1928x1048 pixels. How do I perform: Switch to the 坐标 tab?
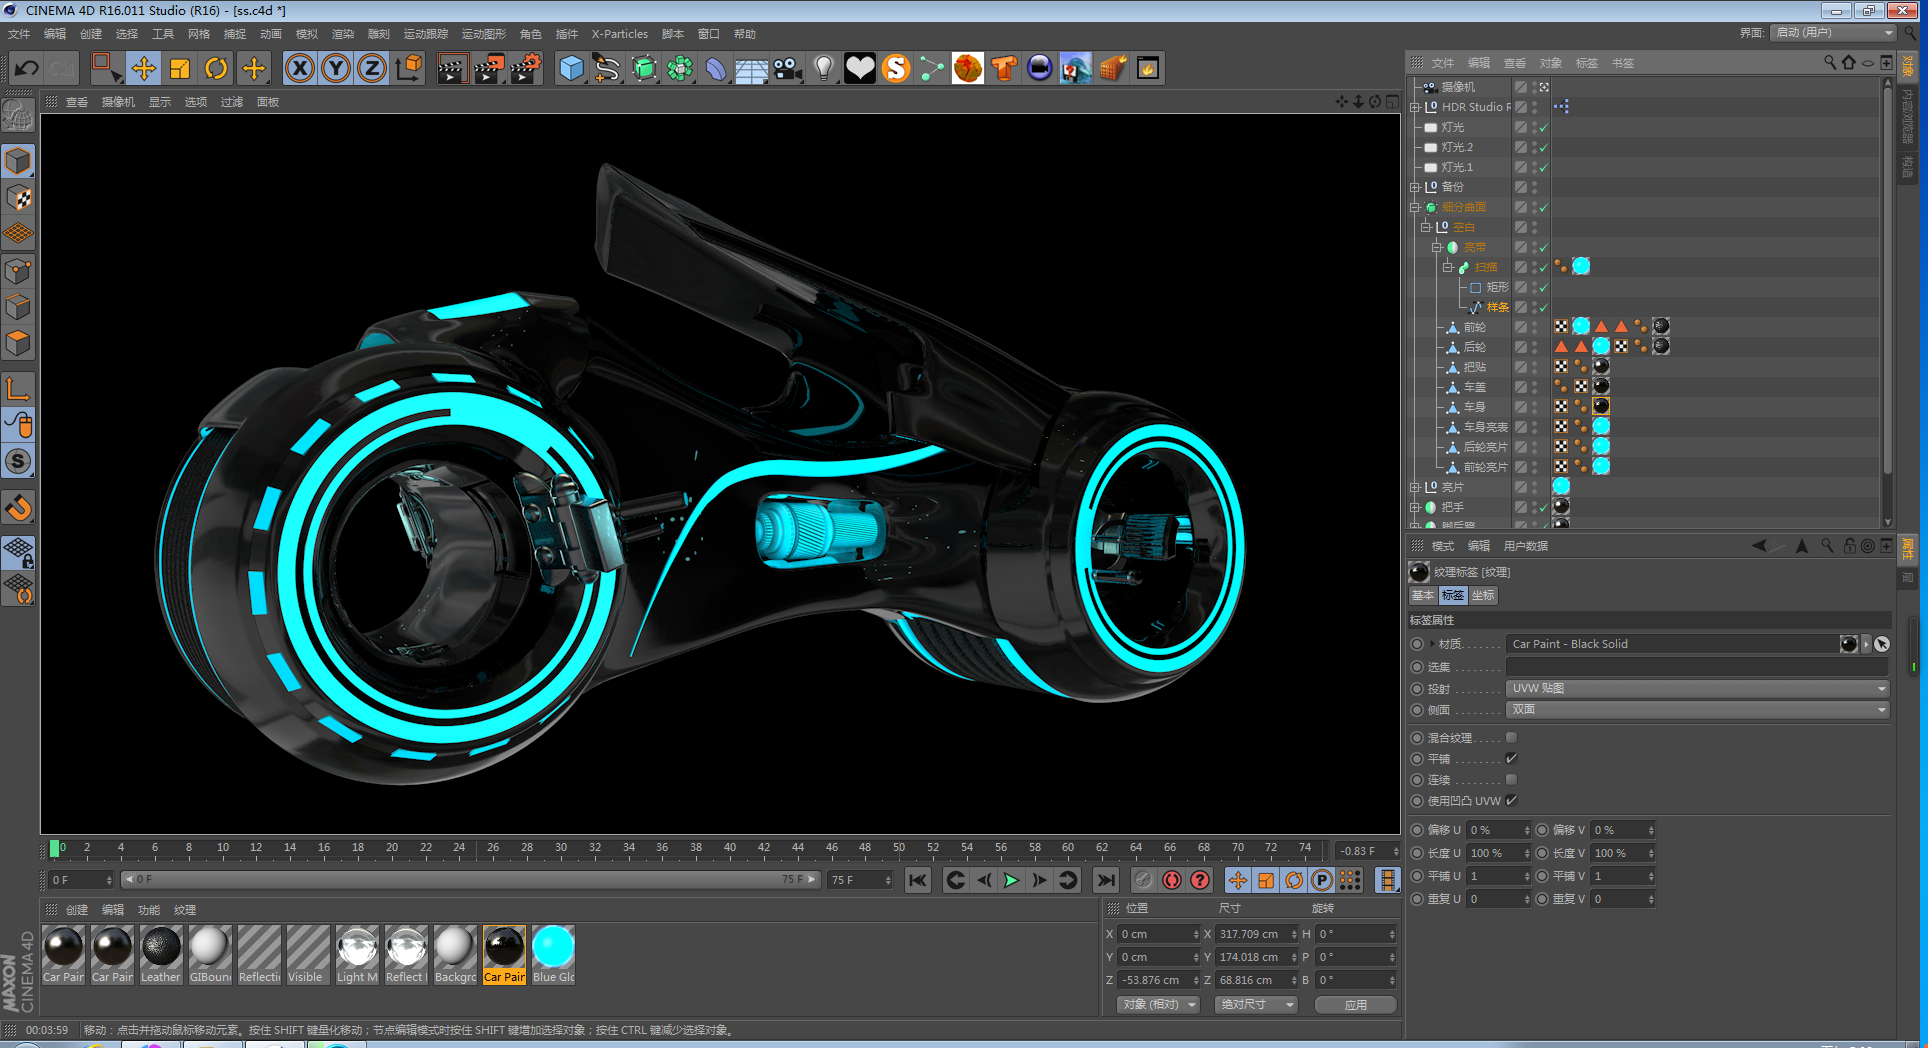[1483, 595]
